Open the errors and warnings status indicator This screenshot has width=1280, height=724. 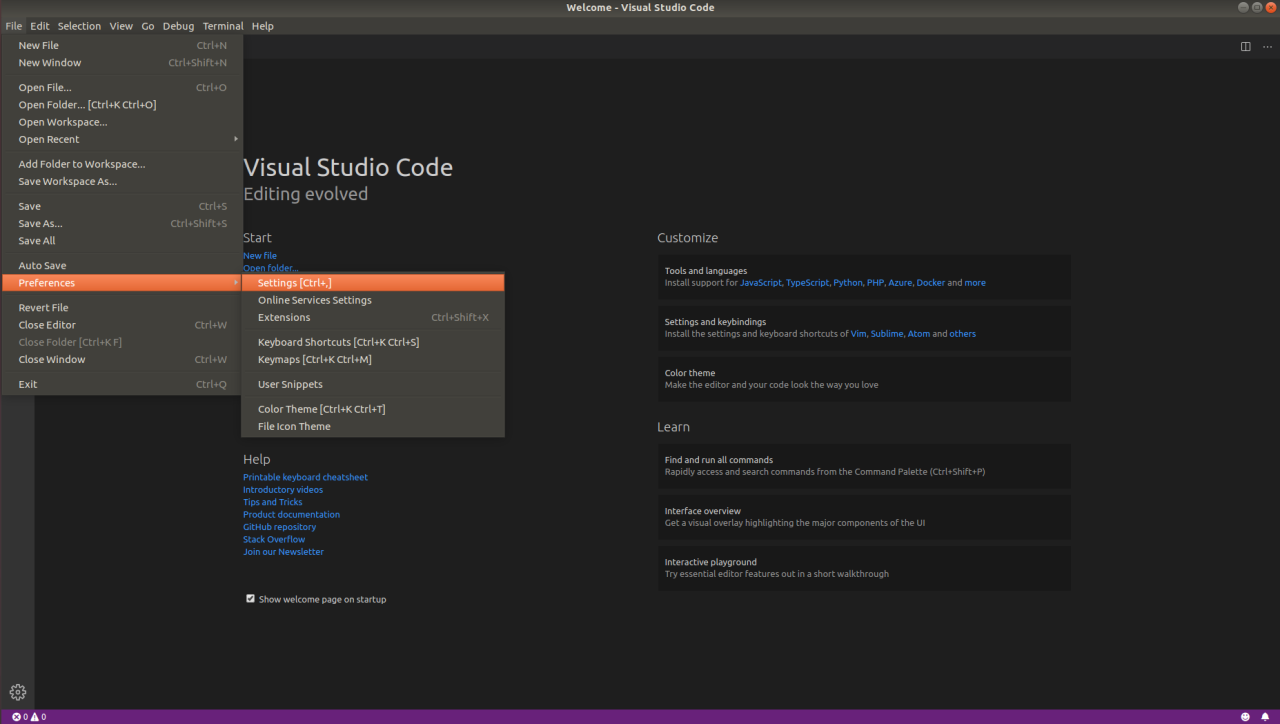[29, 717]
